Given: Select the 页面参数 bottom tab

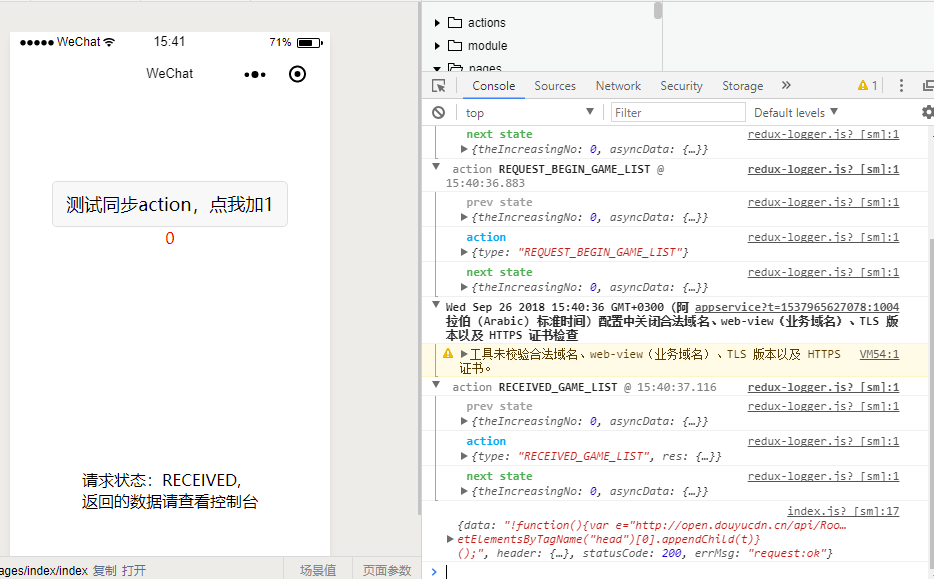Looking at the screenshot, I should click(x=387, y=570).
